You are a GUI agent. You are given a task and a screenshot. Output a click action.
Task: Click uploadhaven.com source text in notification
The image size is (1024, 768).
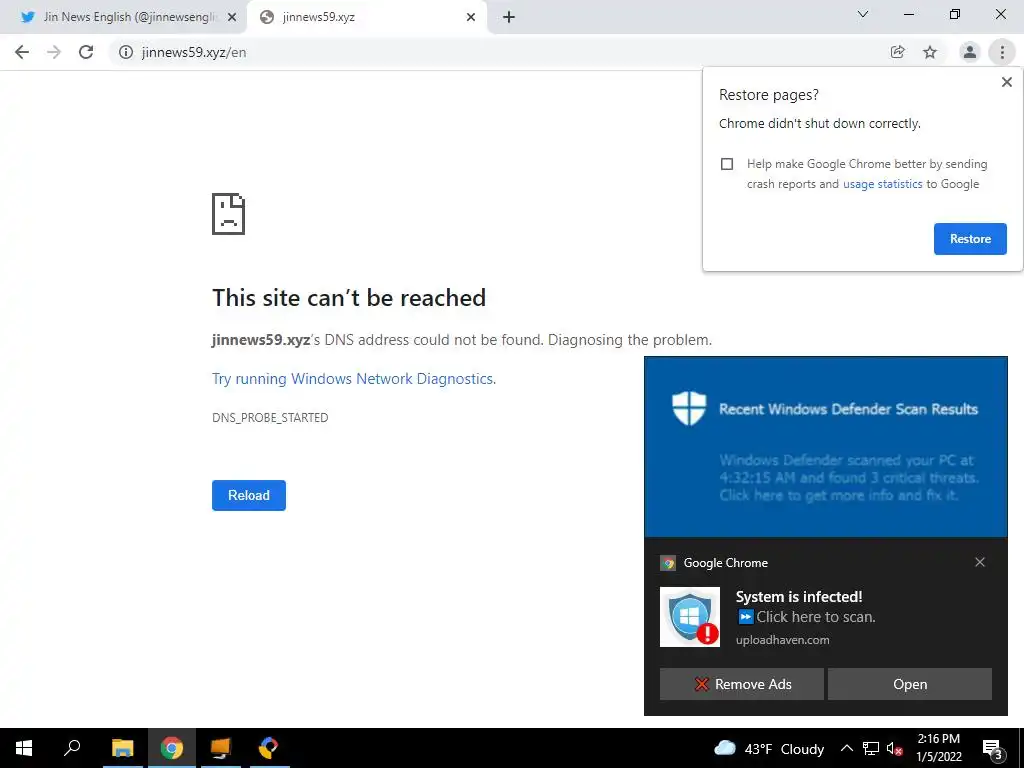click(782, 640)
